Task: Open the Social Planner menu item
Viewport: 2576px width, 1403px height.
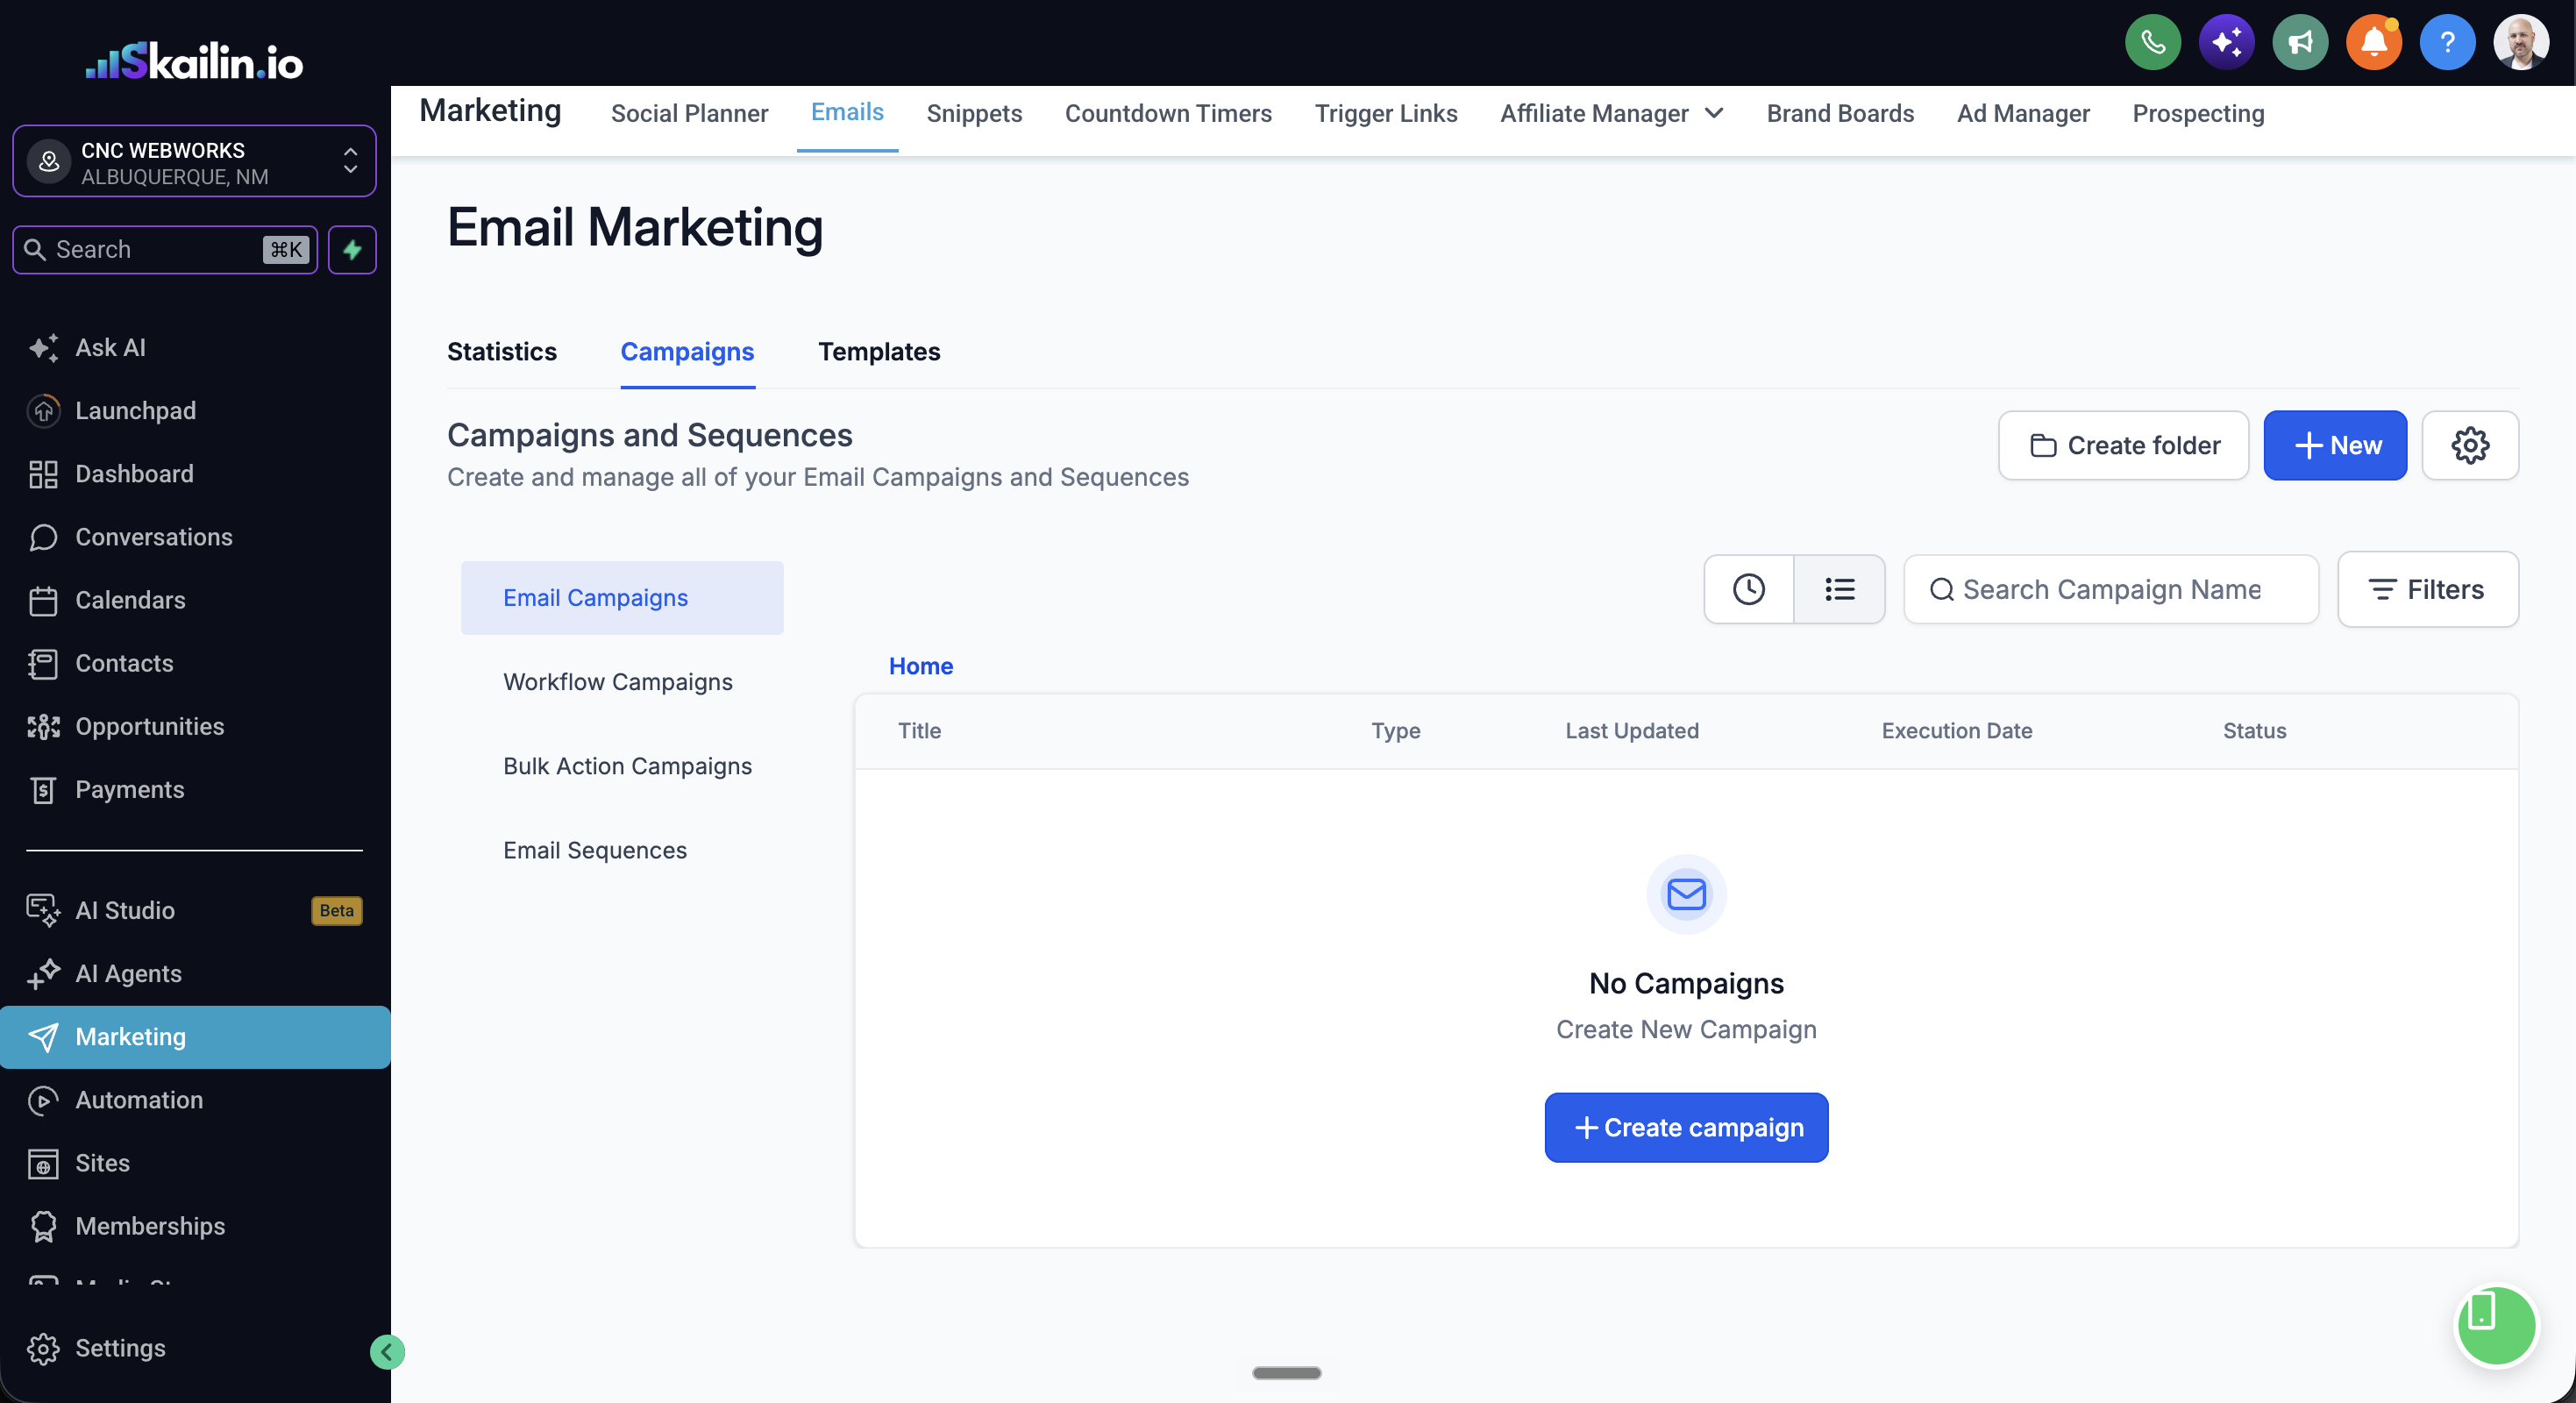Action: pyautogui.click(x=689, y=113)
